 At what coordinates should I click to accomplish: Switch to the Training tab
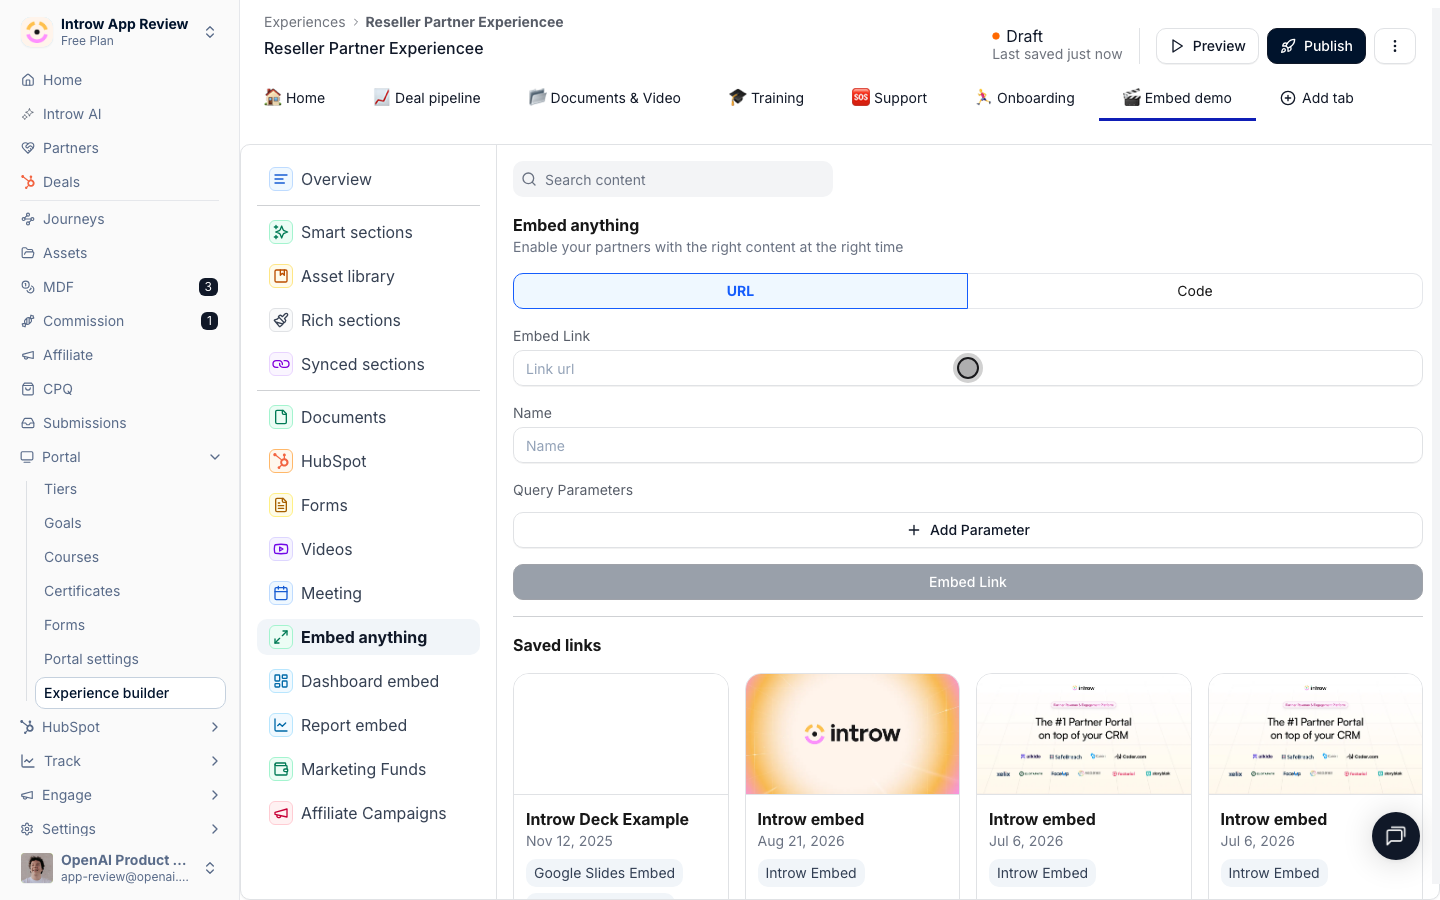tap(766, 98)
